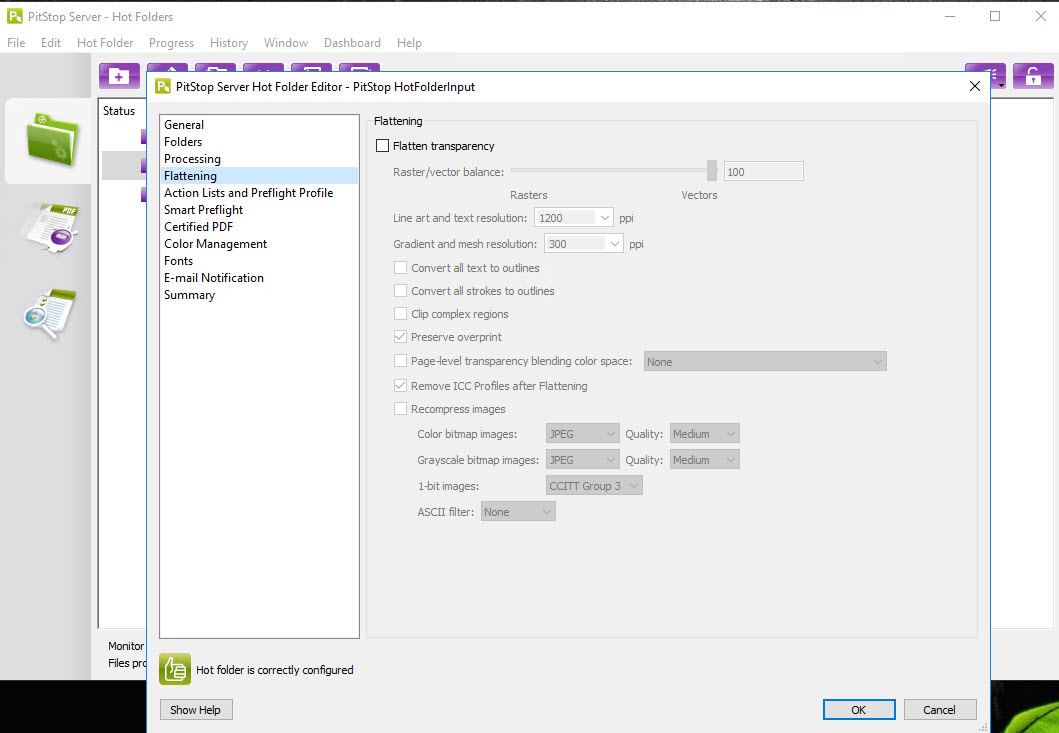Open the Dashboard menu

point(353,43)
